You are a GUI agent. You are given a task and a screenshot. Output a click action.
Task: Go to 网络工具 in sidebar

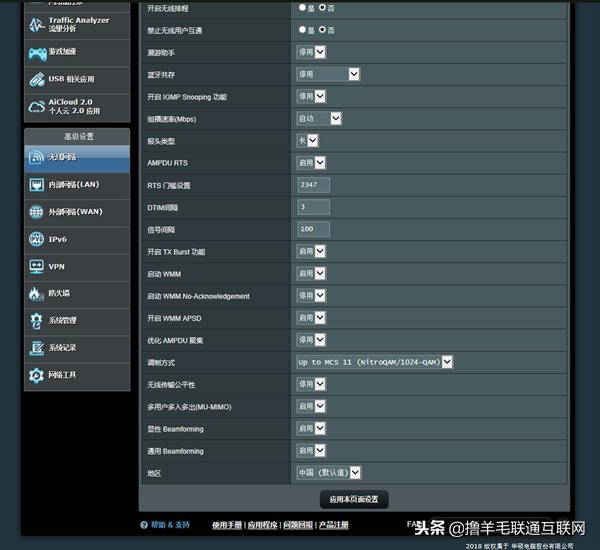click(77, 376)
